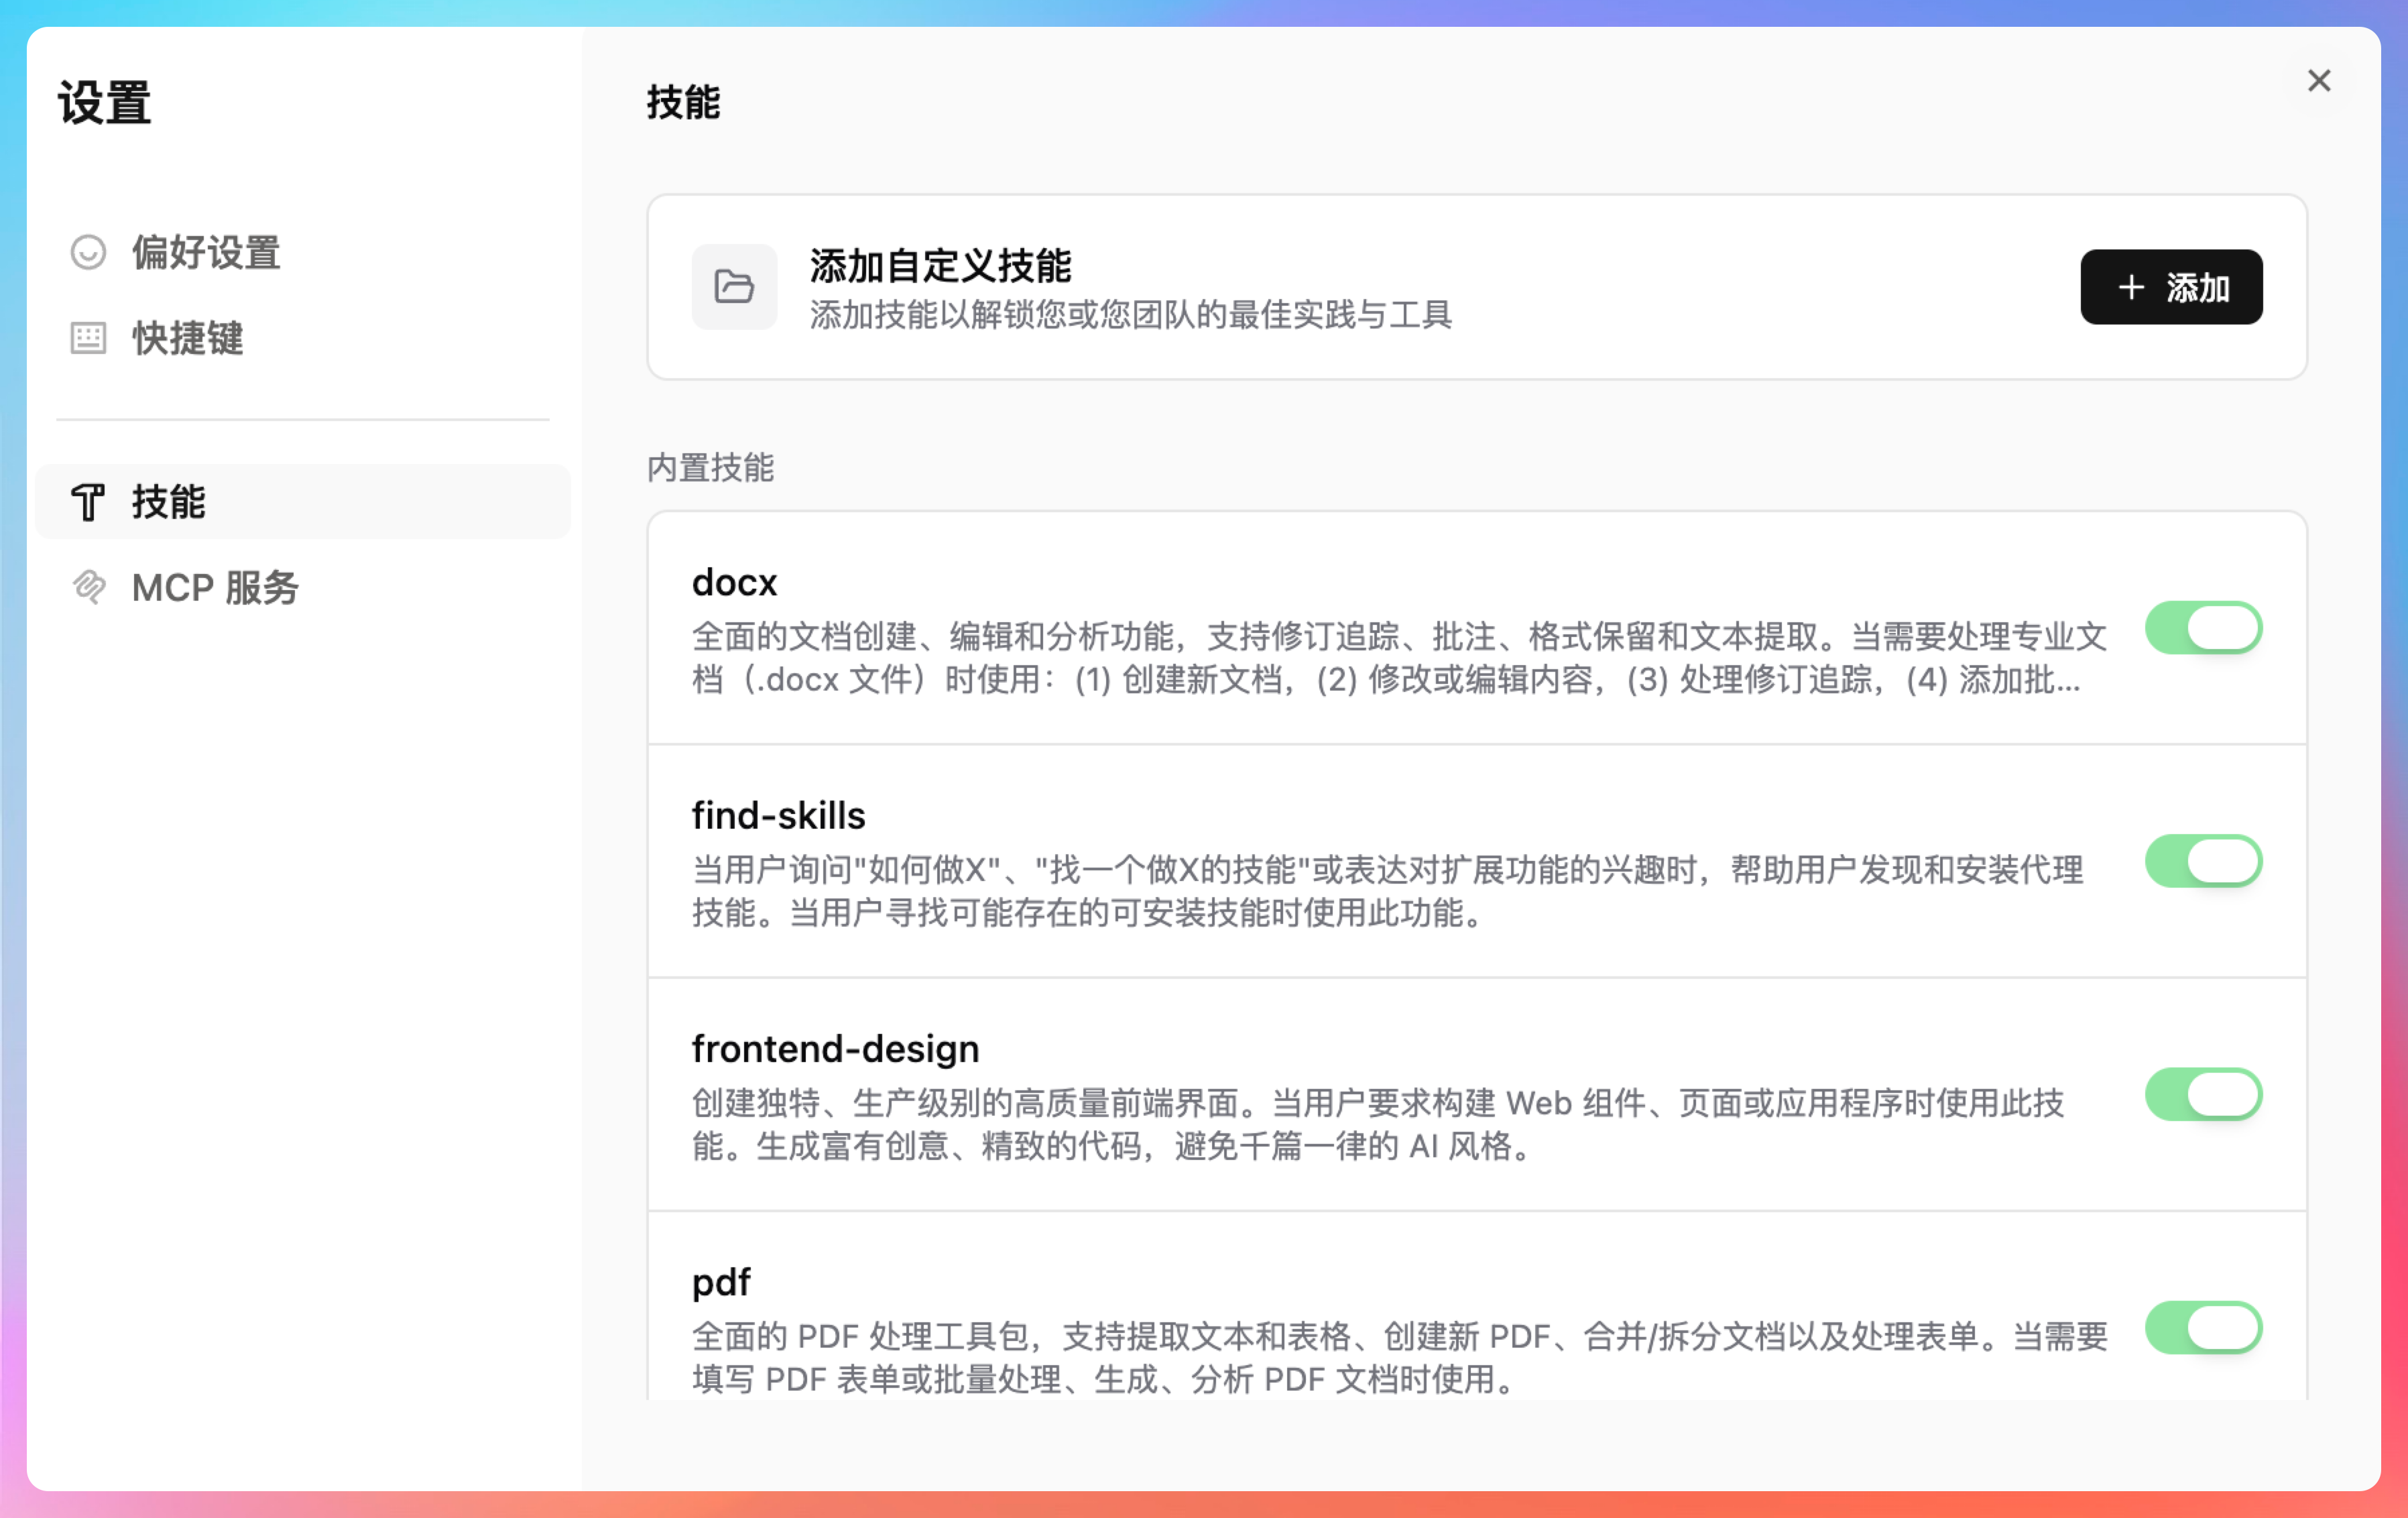Open 偏好设置 preferences section
The height and width of the screenshot is (1518, 2408).
point(206,252)
